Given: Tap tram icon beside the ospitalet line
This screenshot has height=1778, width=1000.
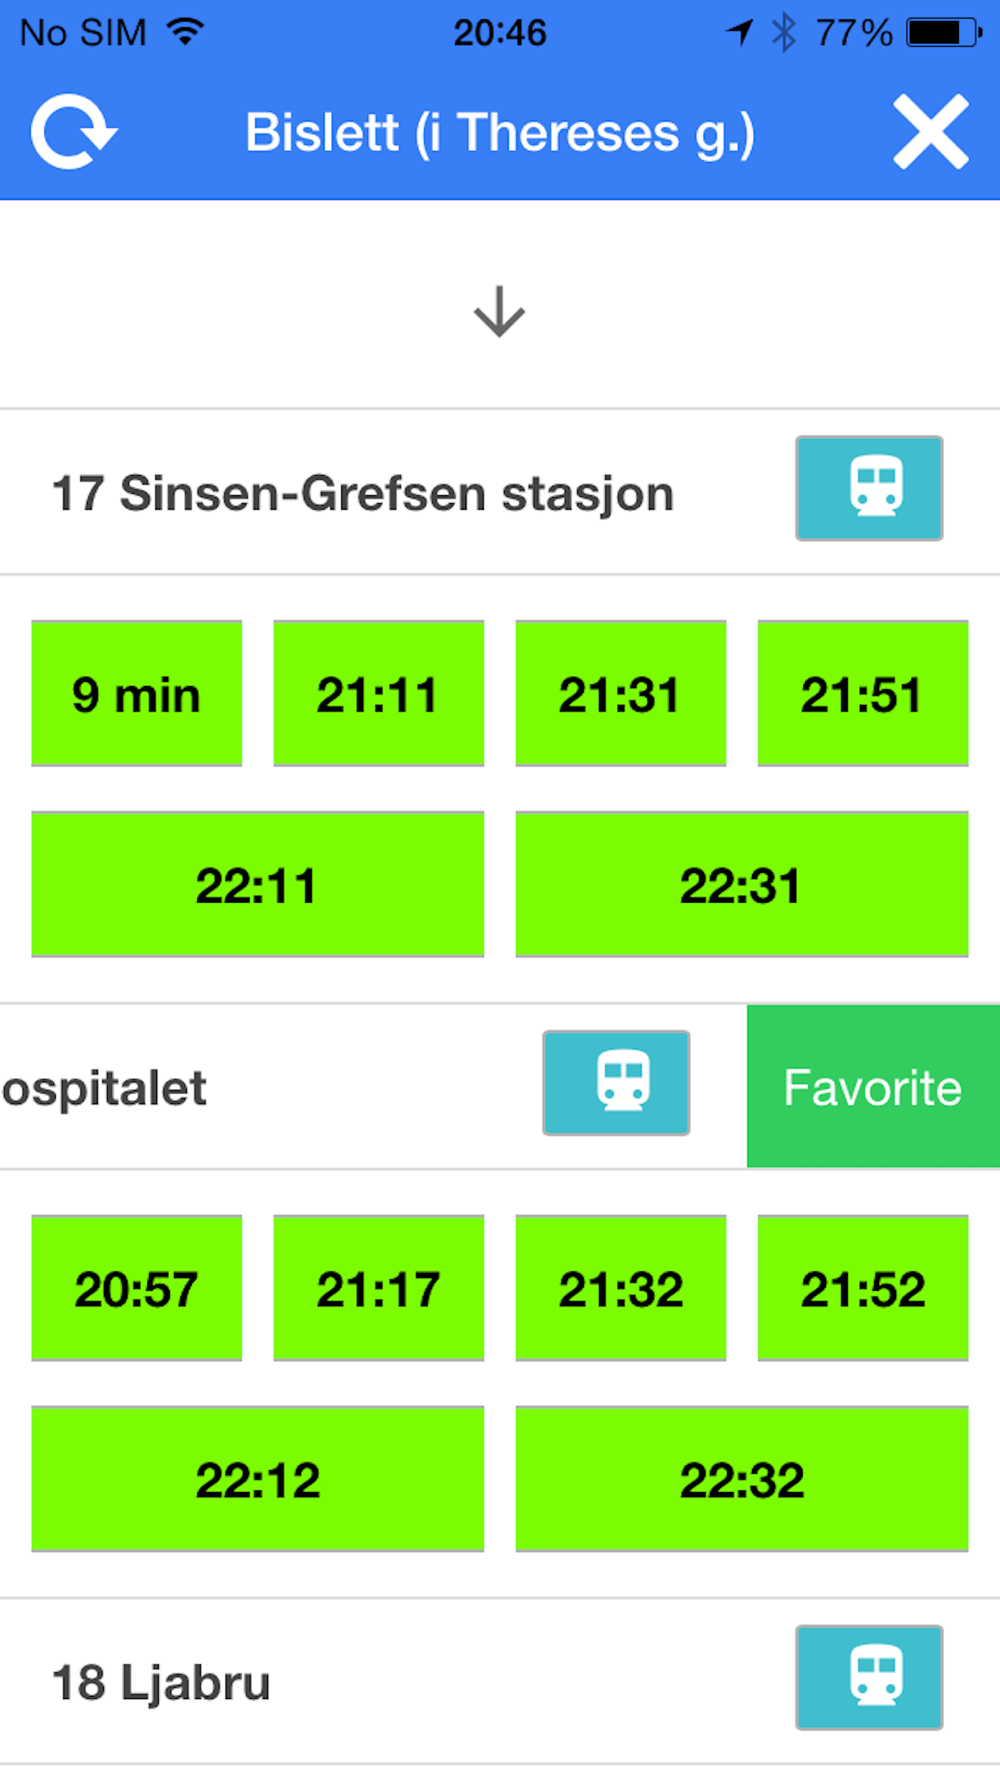Looking at the screenshot, I should point(616,1083).
